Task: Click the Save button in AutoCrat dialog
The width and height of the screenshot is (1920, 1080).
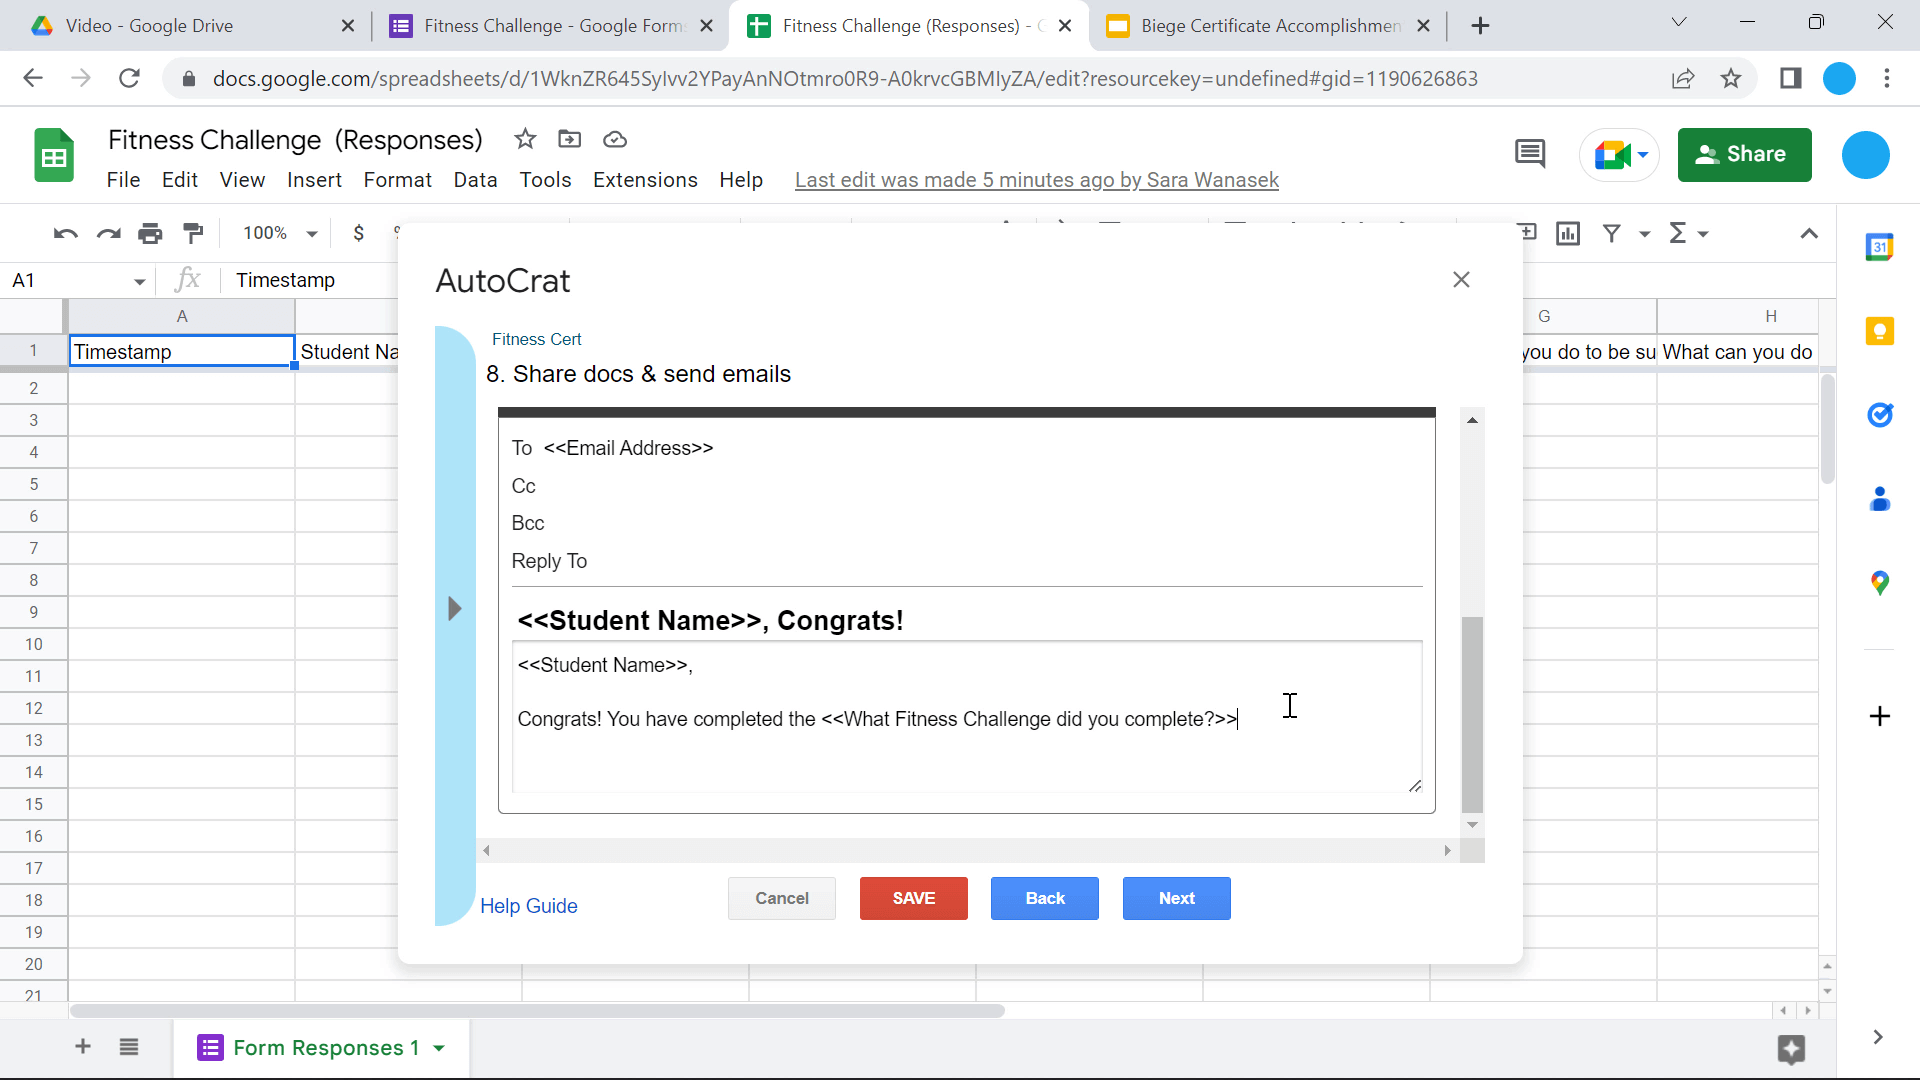Action: coord(914,898)
